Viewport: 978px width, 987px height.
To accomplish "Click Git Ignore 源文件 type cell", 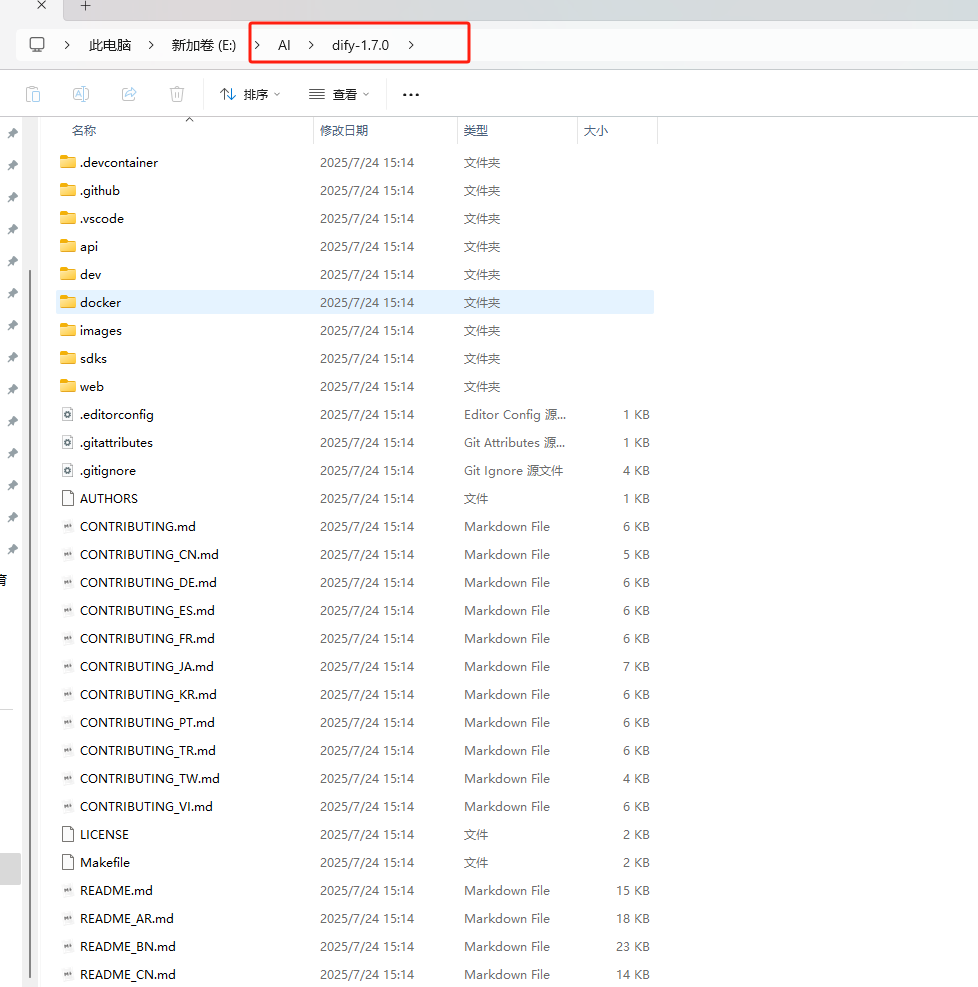I will pos(514,471).
